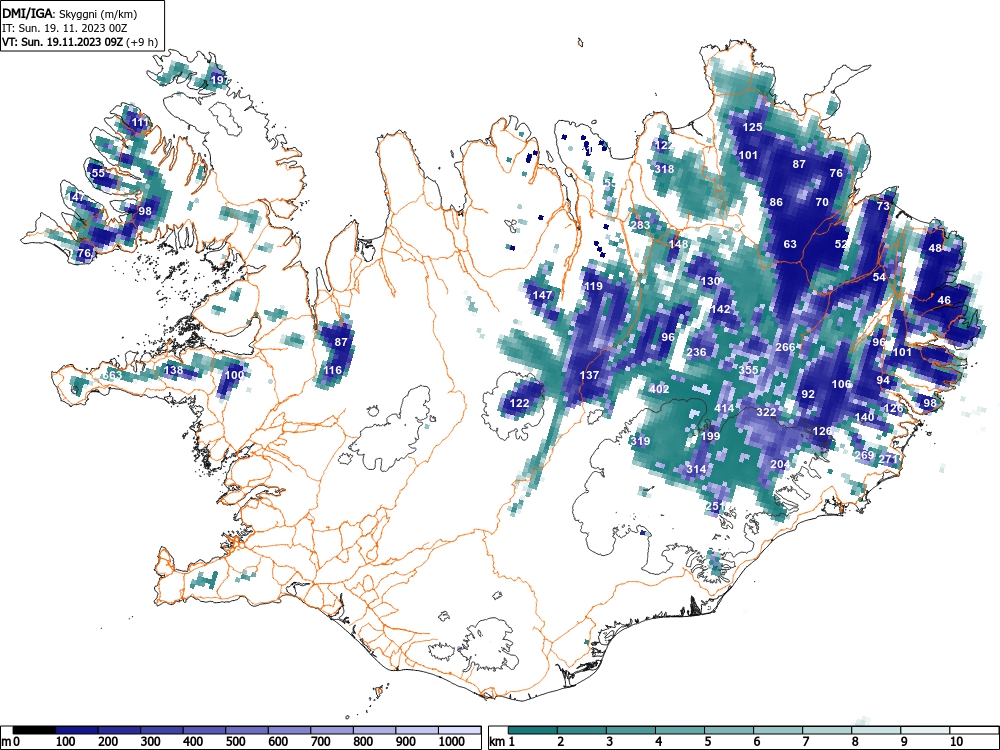Select the light 8–9 km legend swatch
This screenshot has height=750, width=1000.
point(876,730)
